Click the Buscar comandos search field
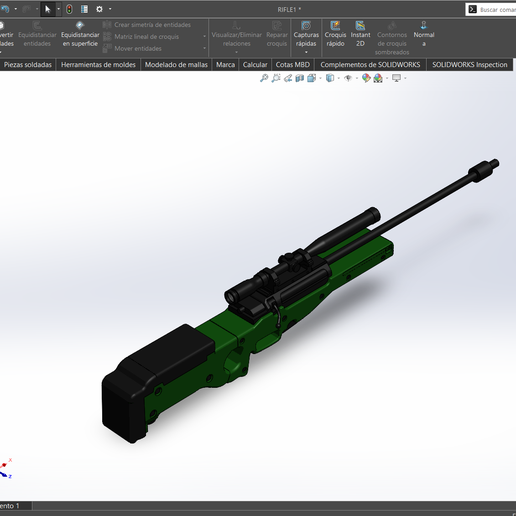Viewport: 516px width, 516px height. (491, 9)
